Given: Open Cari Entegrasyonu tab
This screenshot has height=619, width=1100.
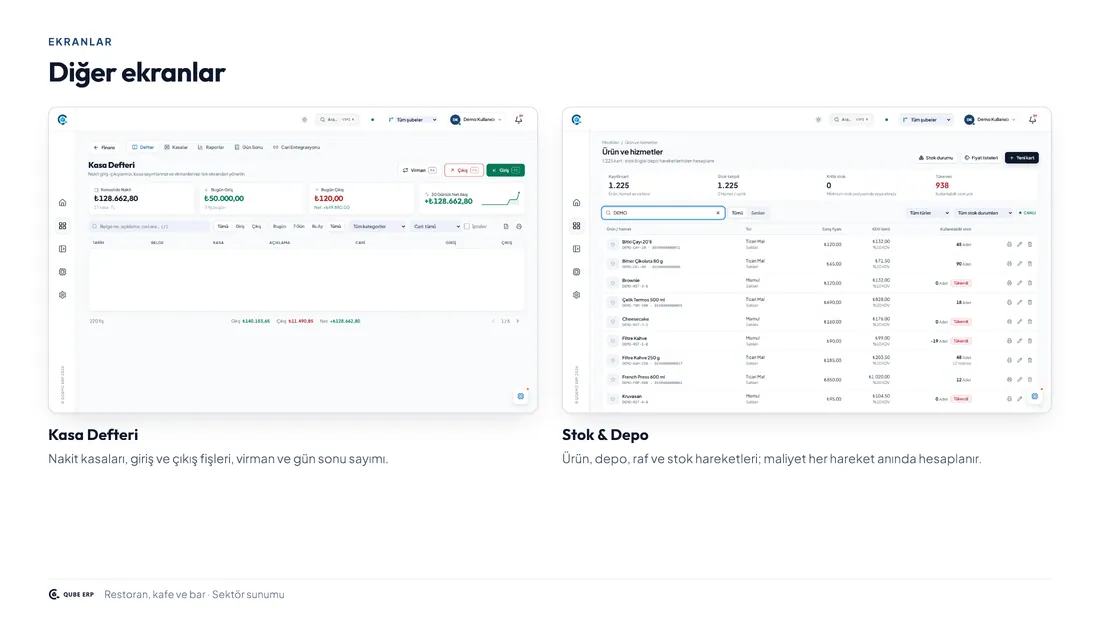Looking at the screenshot, I should click(297, 147).
